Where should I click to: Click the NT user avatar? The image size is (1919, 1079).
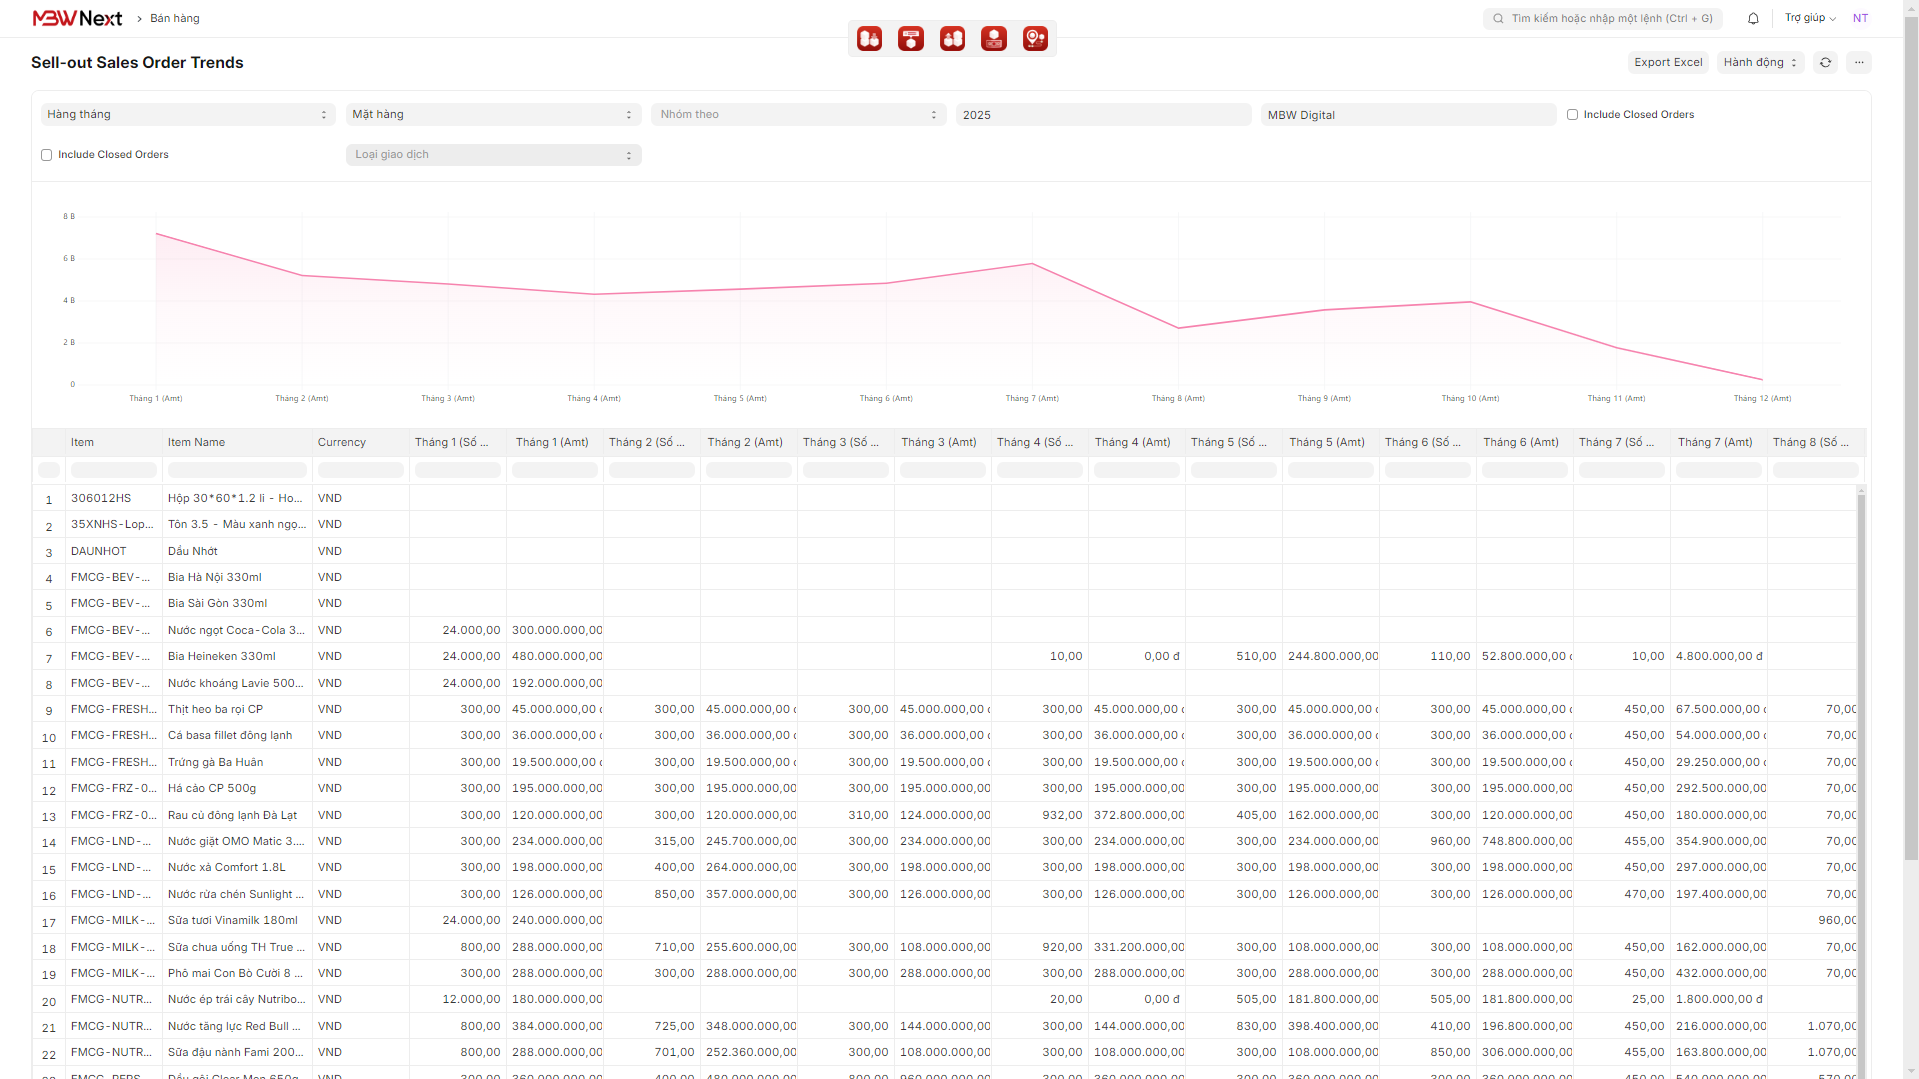[x=1860, y=18]
